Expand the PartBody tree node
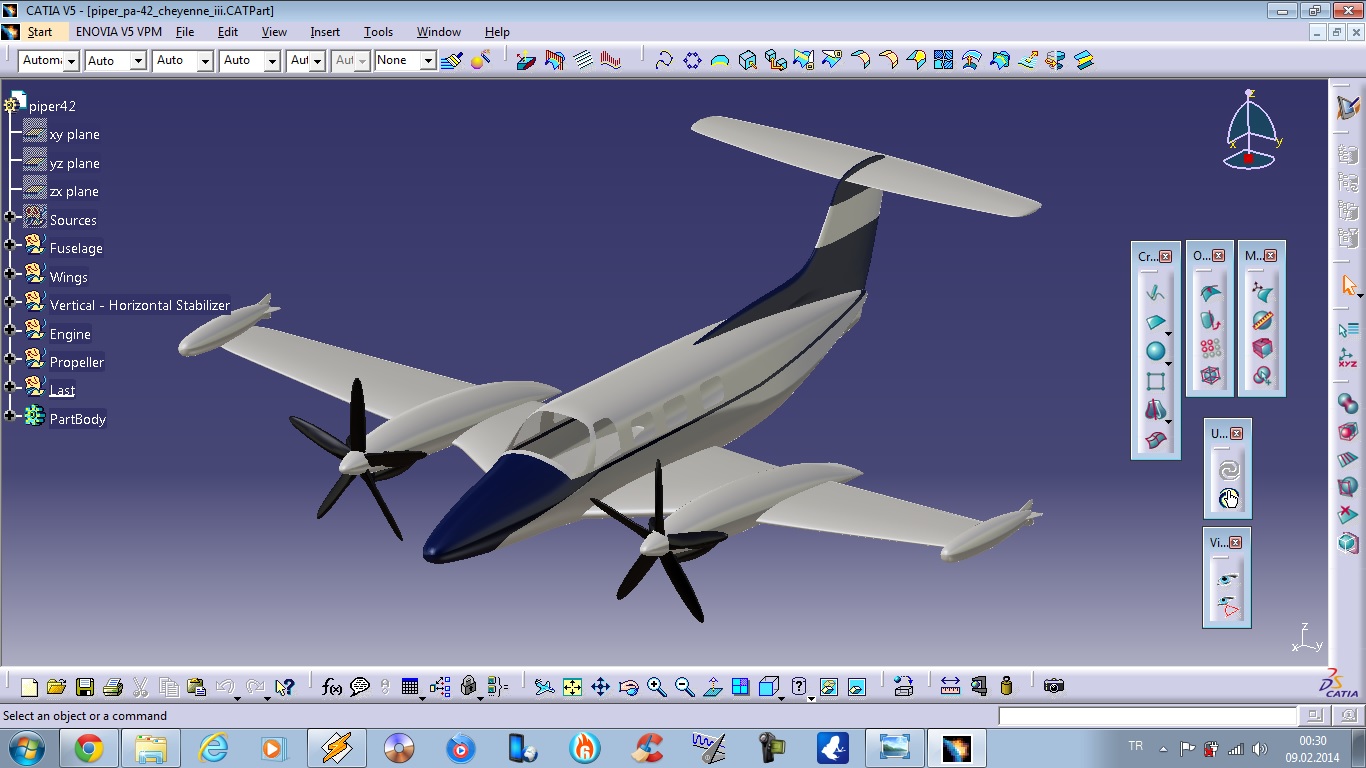Screen dimensions: 1366x768 pyautogui.click(x=10, y=415)
